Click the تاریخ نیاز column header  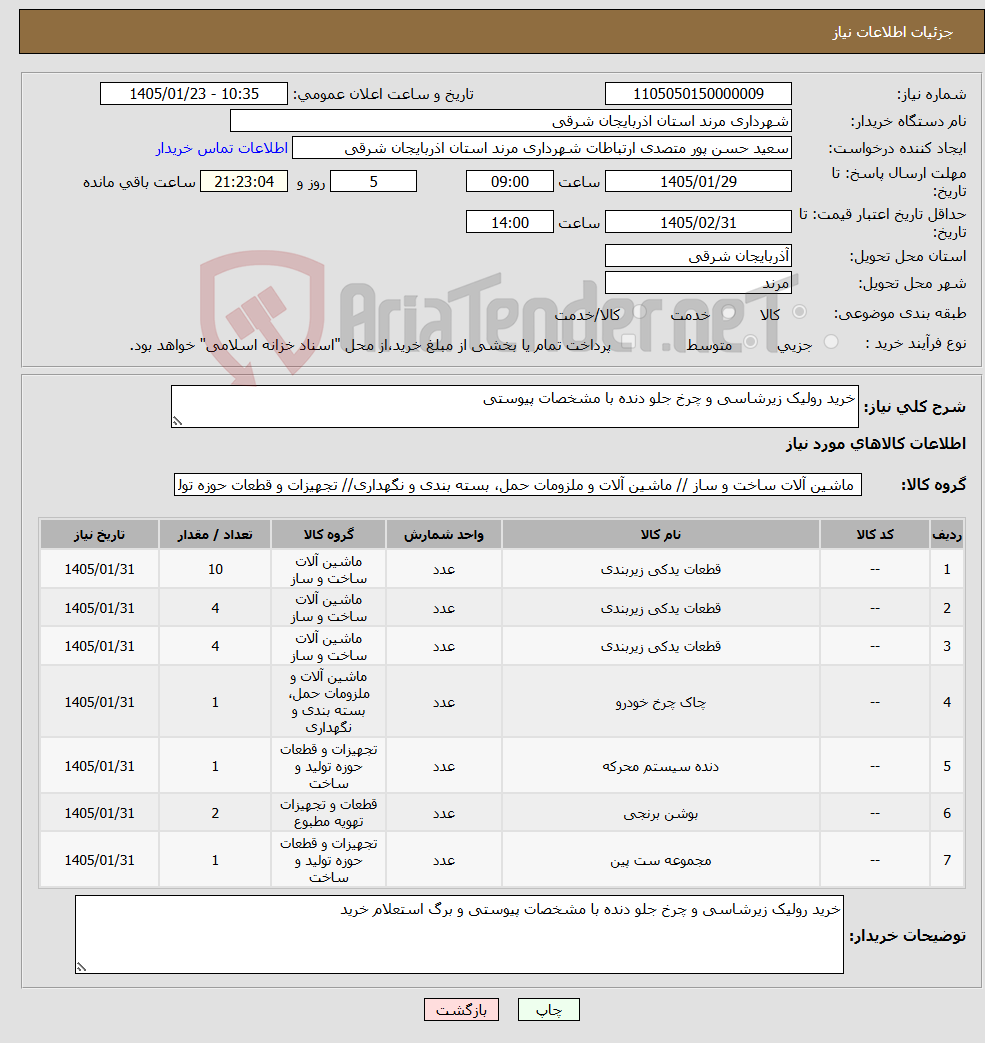tap(99, 535)
